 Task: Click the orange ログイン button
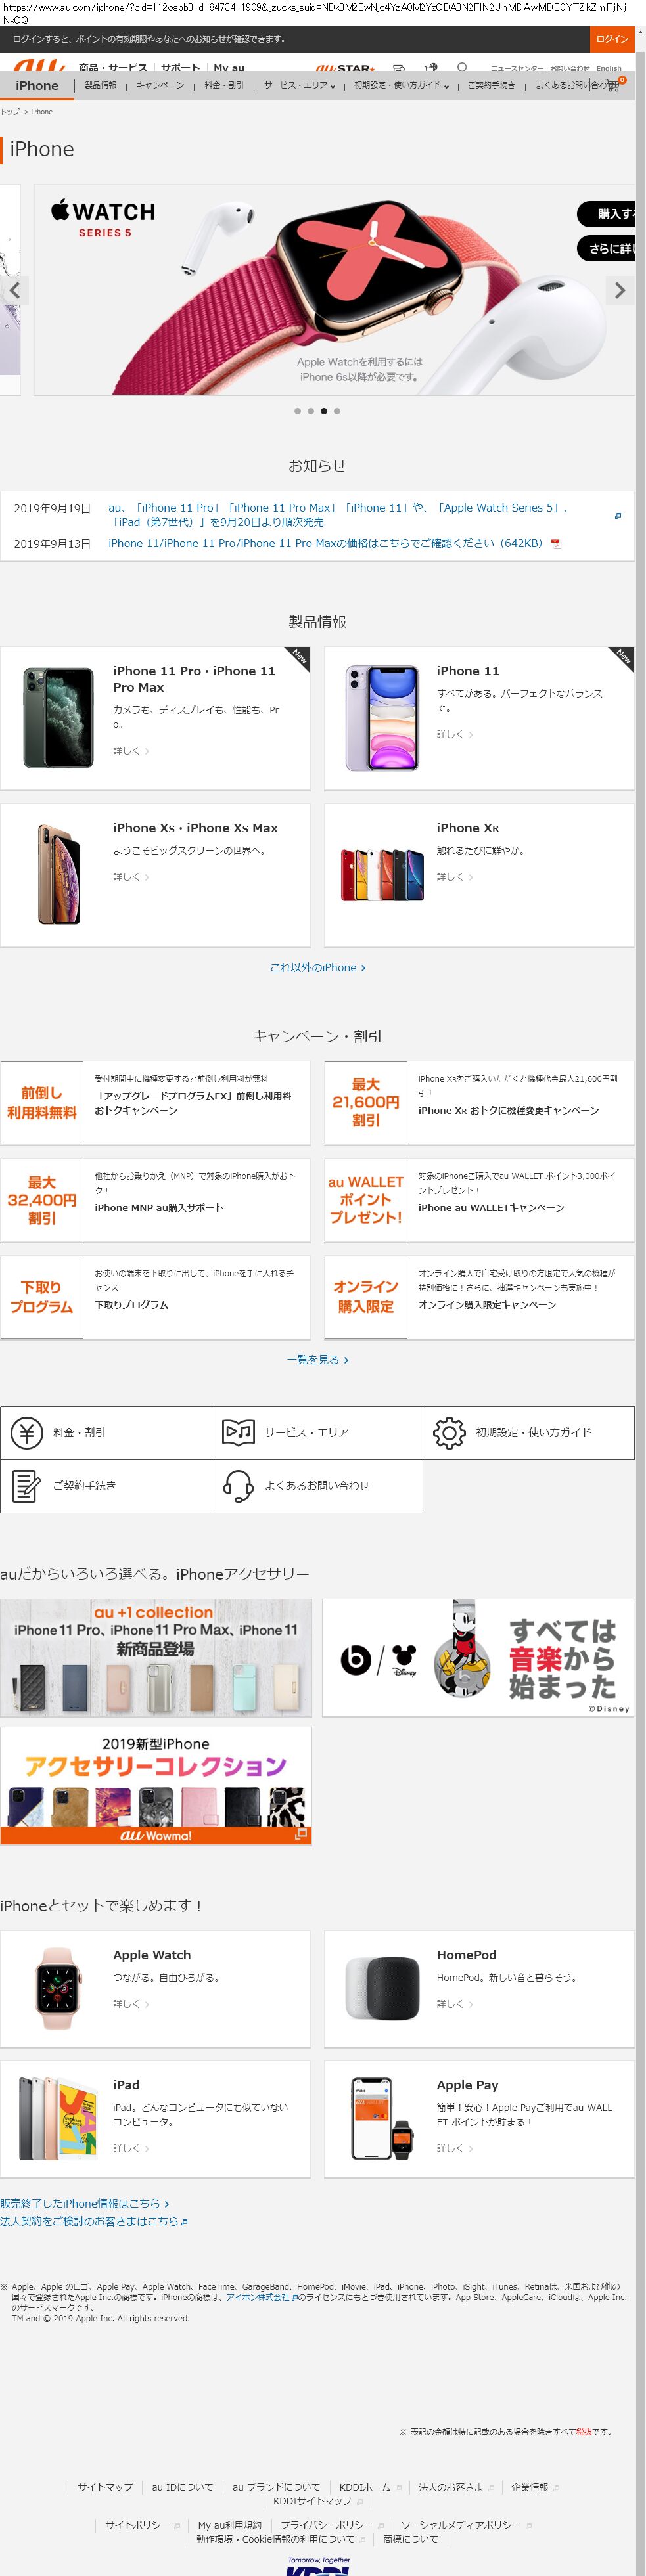click(611, 39)
